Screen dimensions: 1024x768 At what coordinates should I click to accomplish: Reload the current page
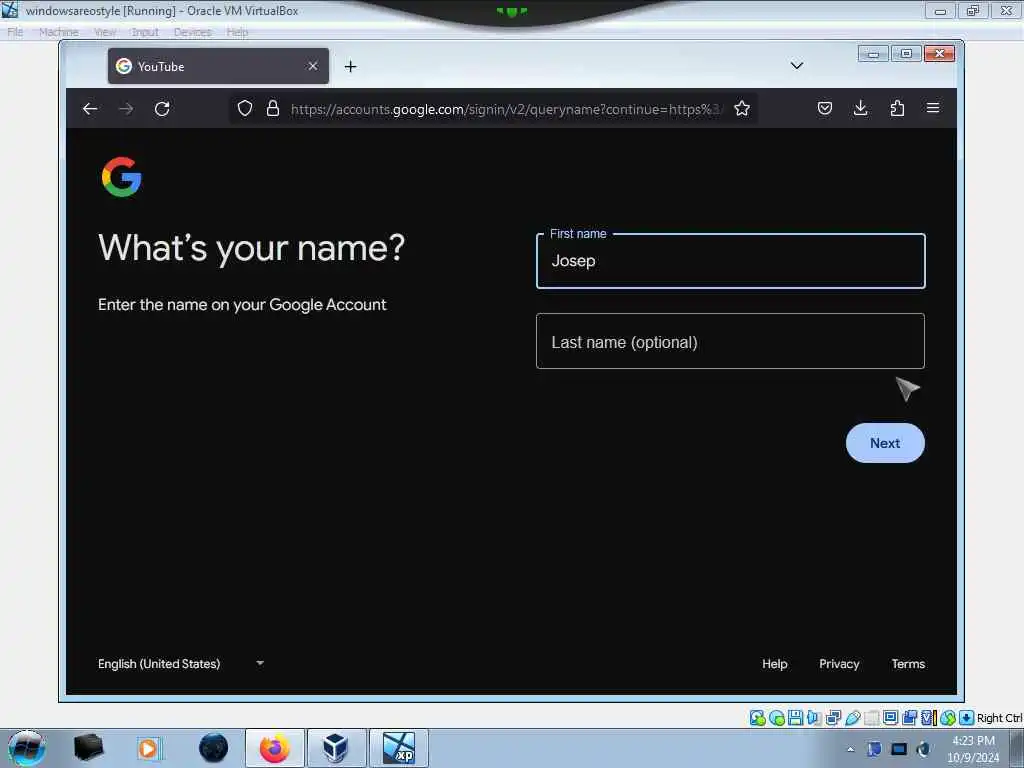click(162, 108)
